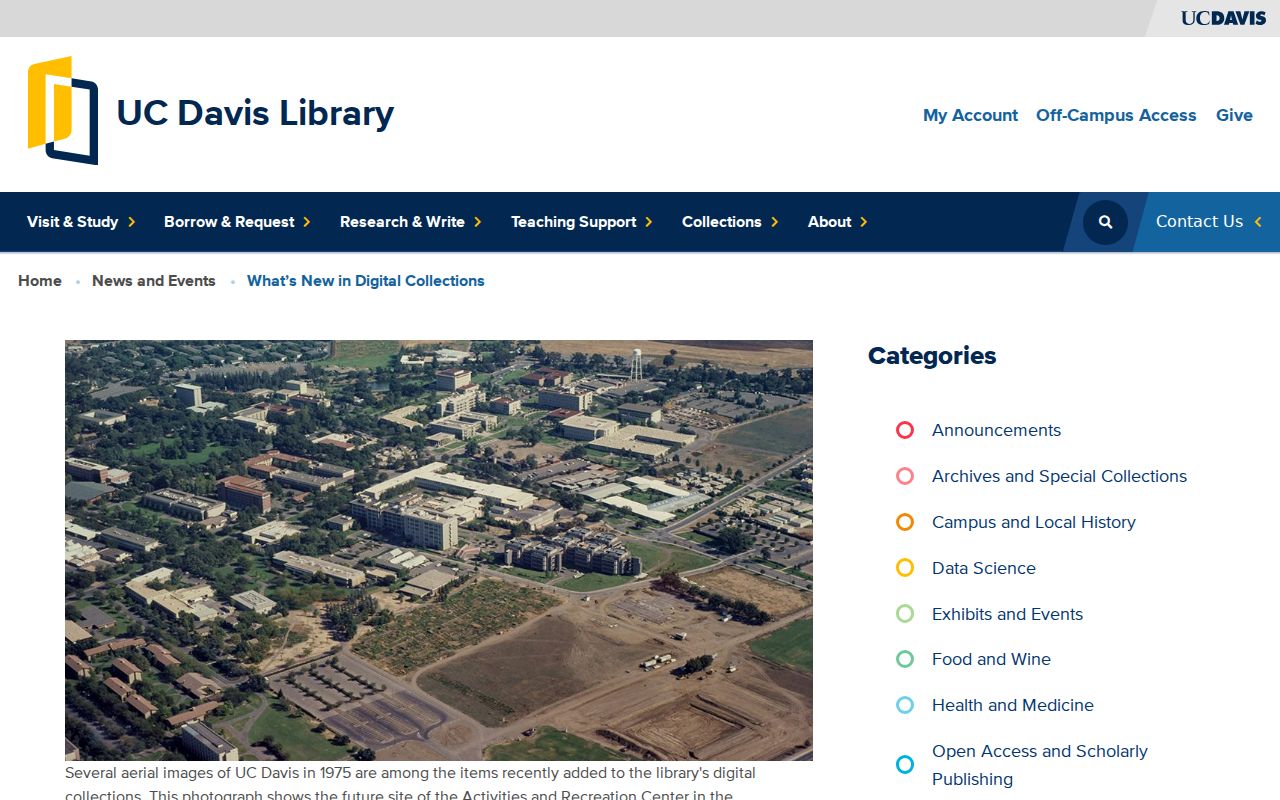This screenshot has height=800, width=1280.
Task: Click the Archives and Special Collections circle marker
Action: tap(905, 476)
